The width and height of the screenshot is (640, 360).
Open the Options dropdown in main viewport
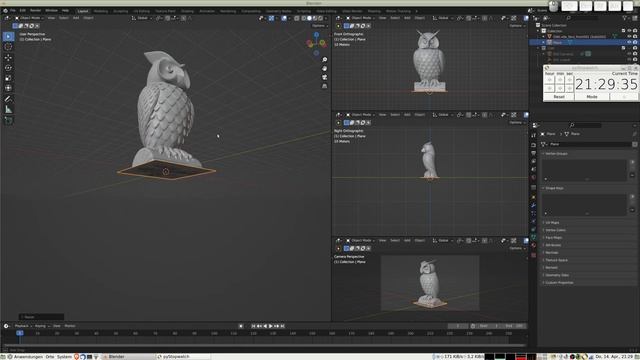point(320,26)
